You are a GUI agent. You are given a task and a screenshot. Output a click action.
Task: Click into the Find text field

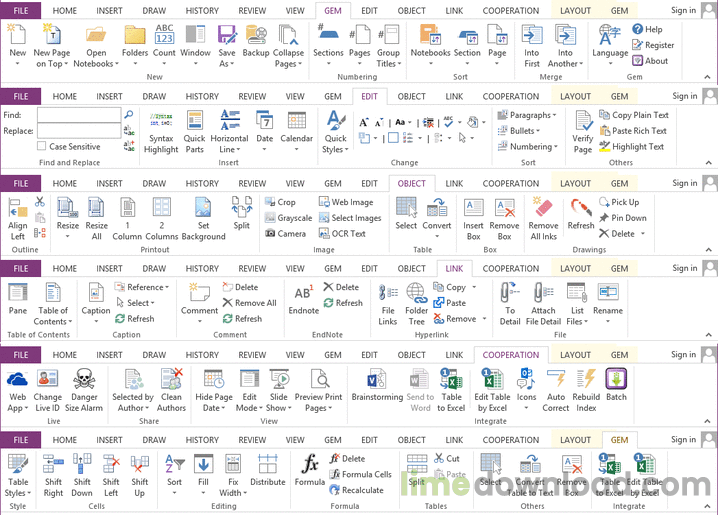tap(79, 115)
